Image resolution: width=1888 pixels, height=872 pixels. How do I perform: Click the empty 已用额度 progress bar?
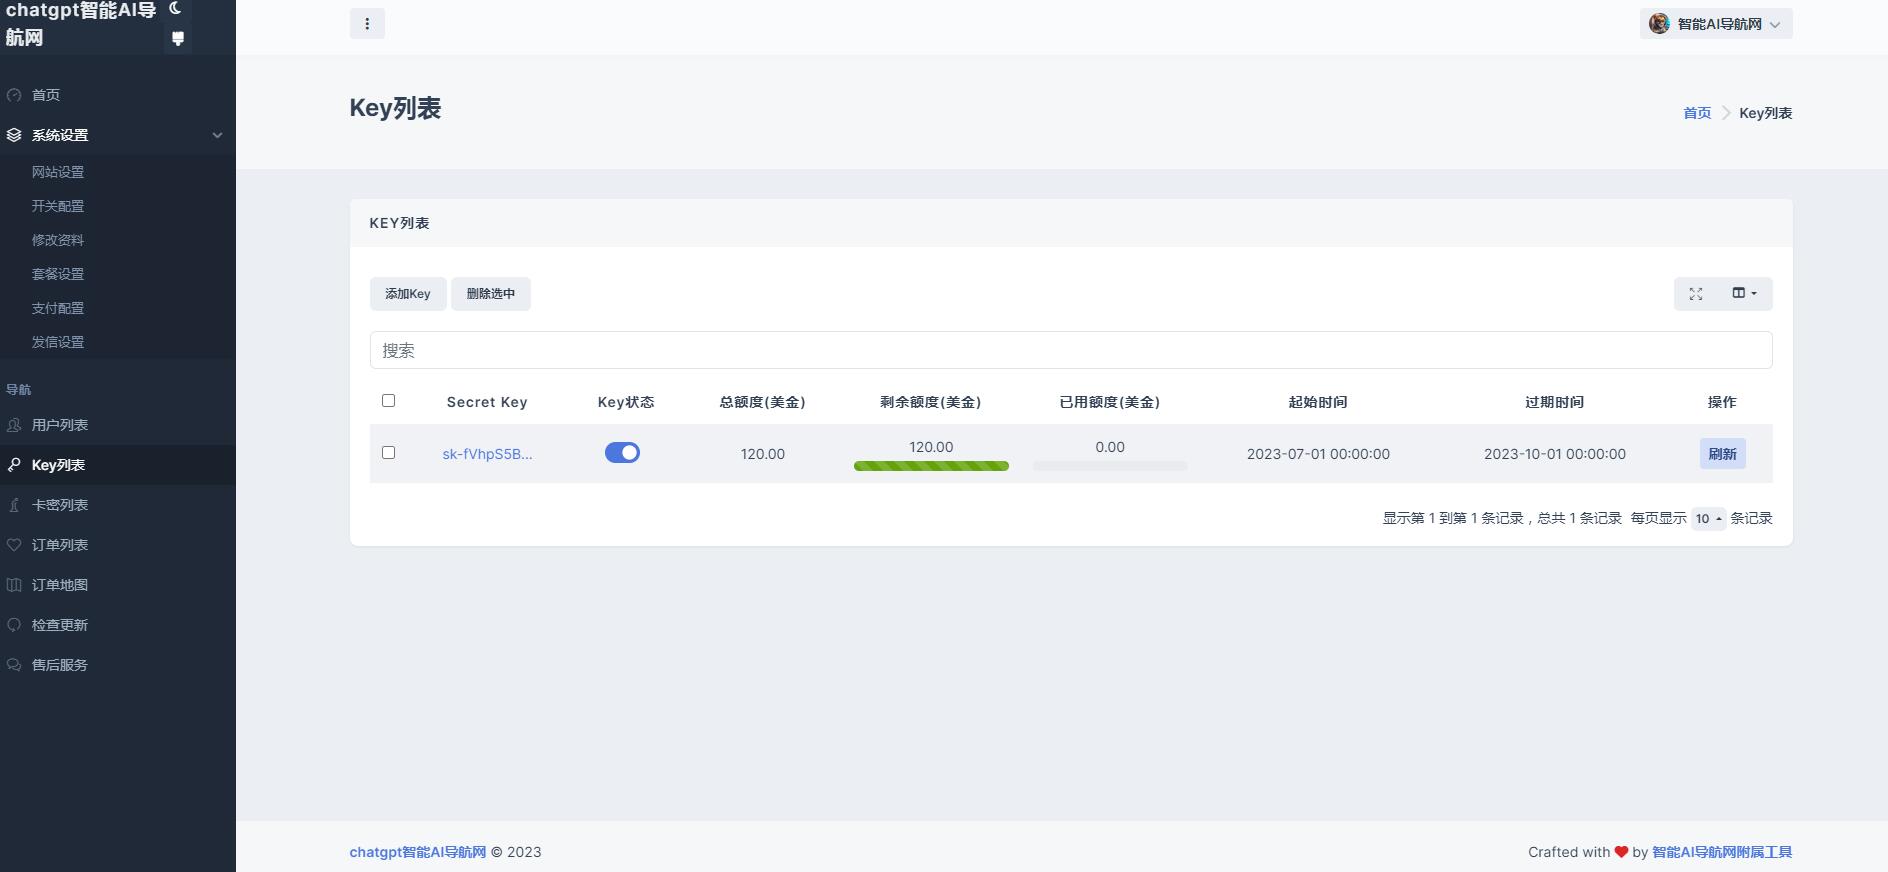[x=1110, y=466]
